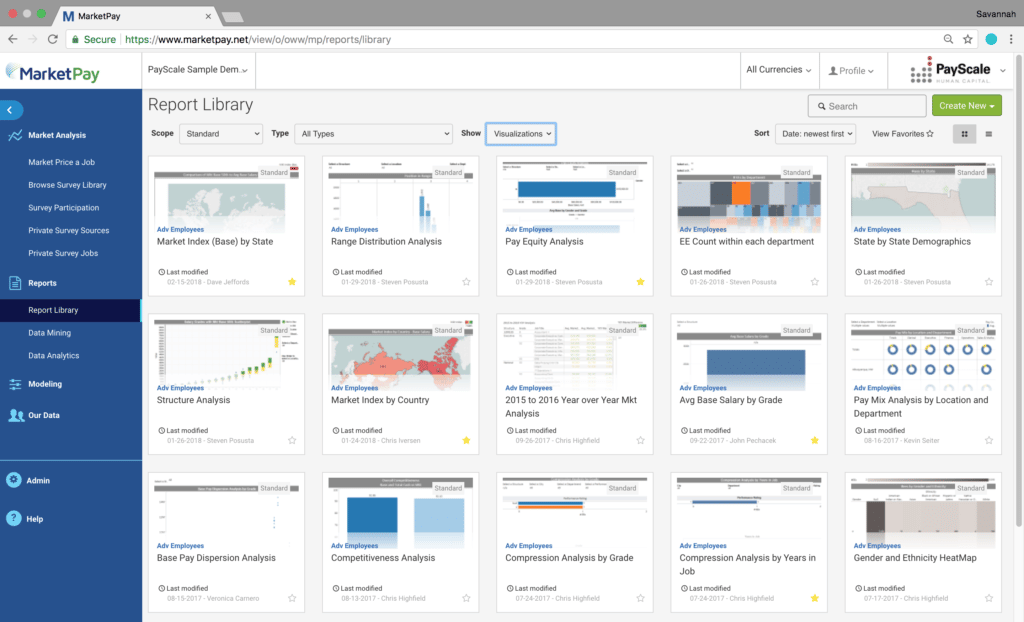Open Avg Base Salary by Grade thumbnail

[x=749, y=356]
